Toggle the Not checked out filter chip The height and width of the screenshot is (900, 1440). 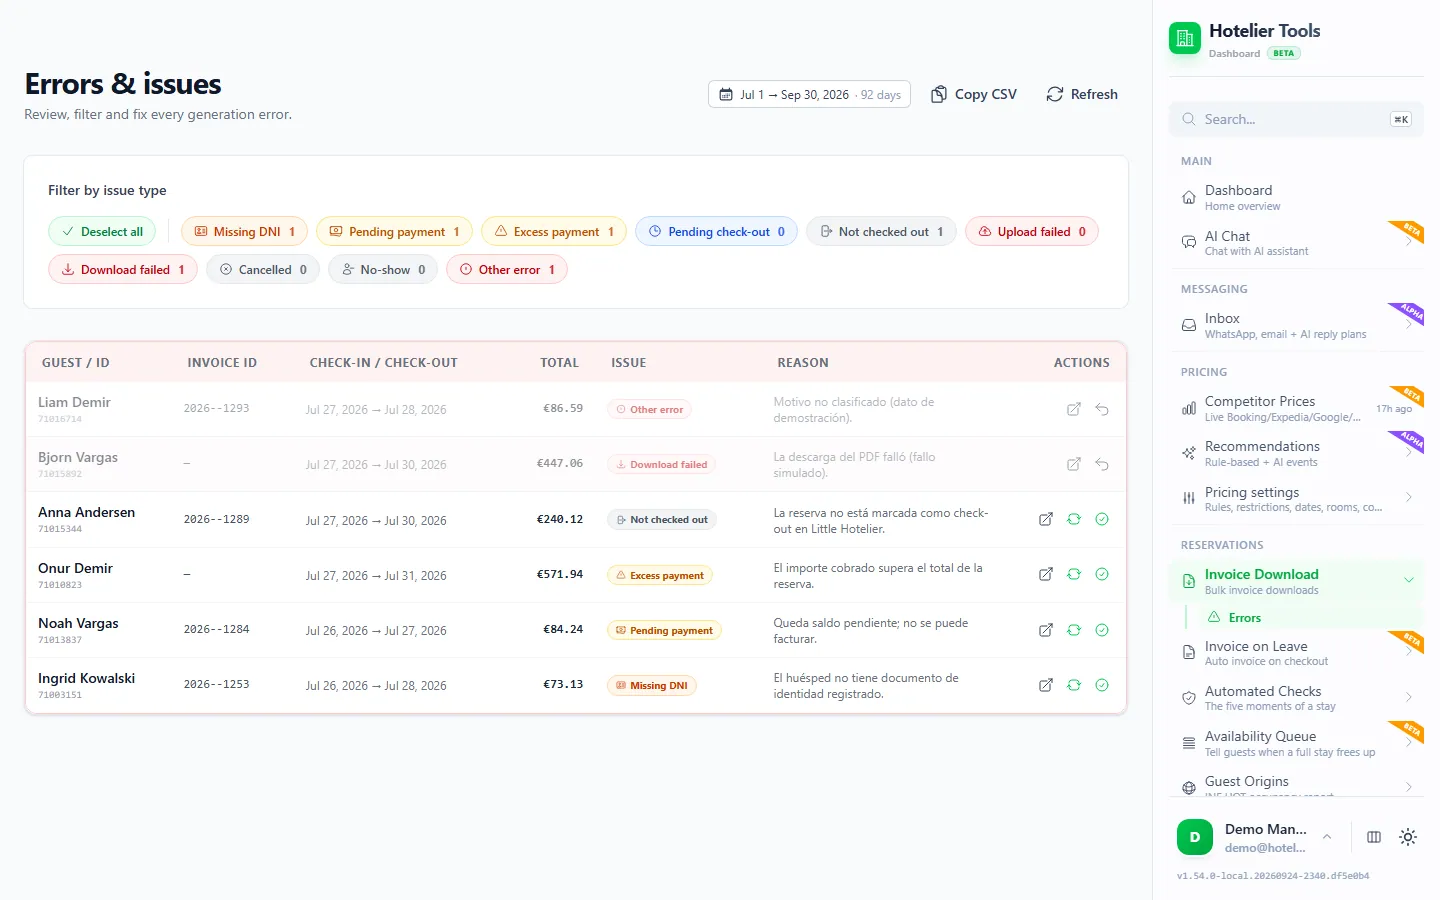pos(881,231)
